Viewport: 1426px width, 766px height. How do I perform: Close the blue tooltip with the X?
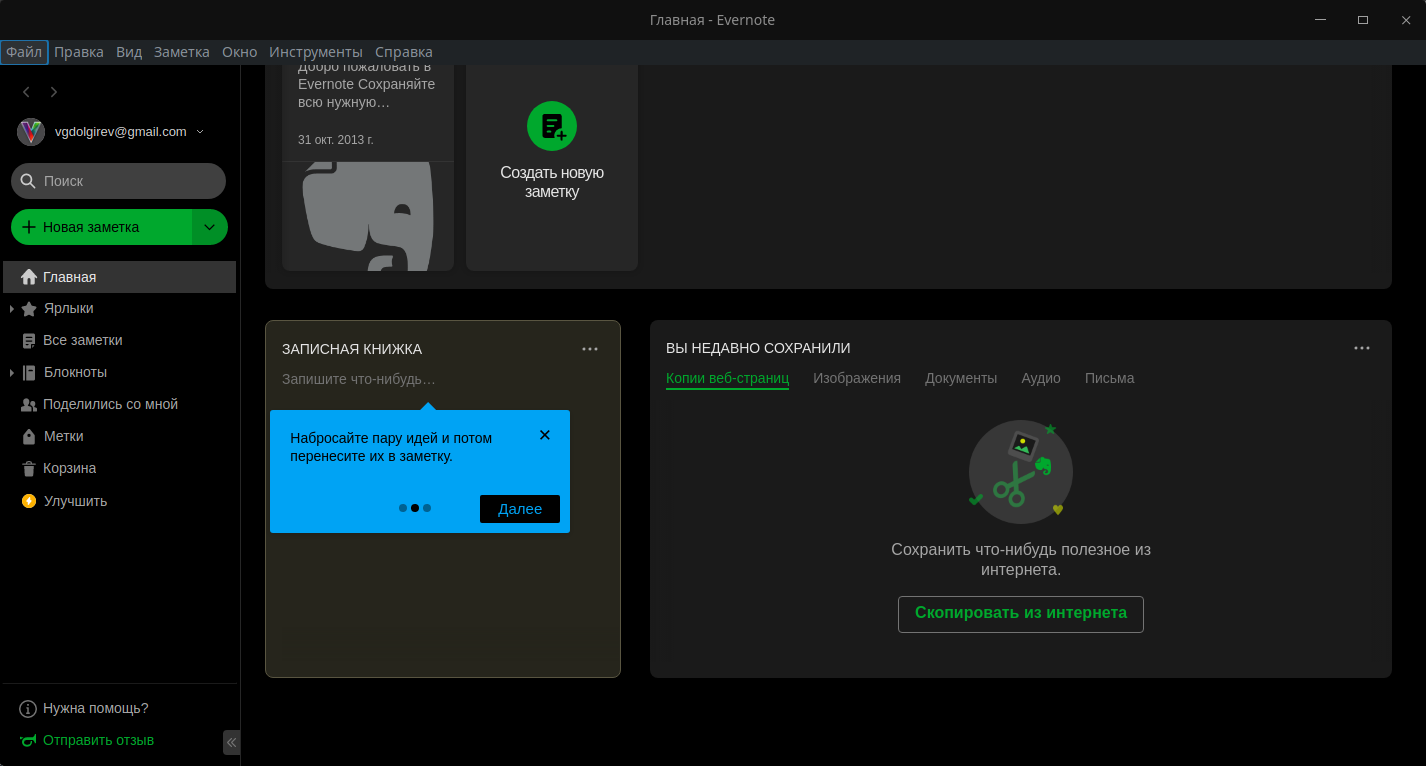(x=545, y=435)
